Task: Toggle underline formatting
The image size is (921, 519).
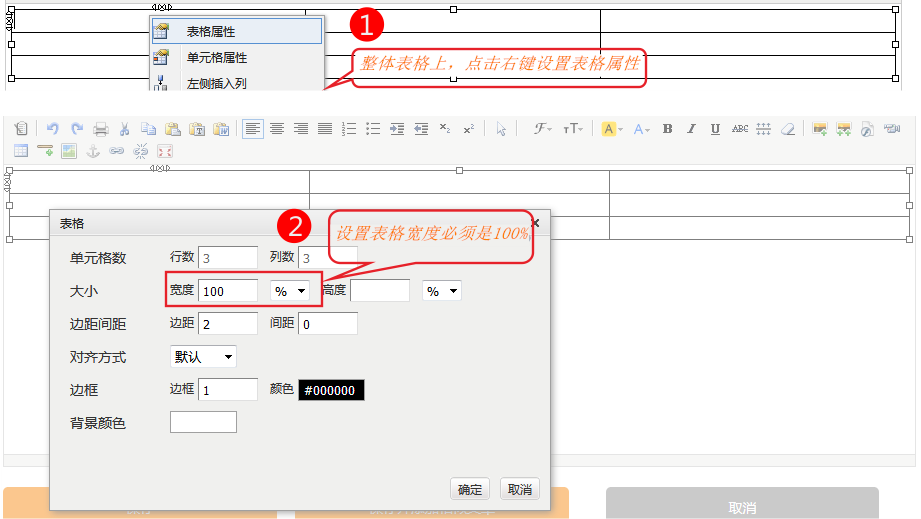Action: [x=715, y=129]
